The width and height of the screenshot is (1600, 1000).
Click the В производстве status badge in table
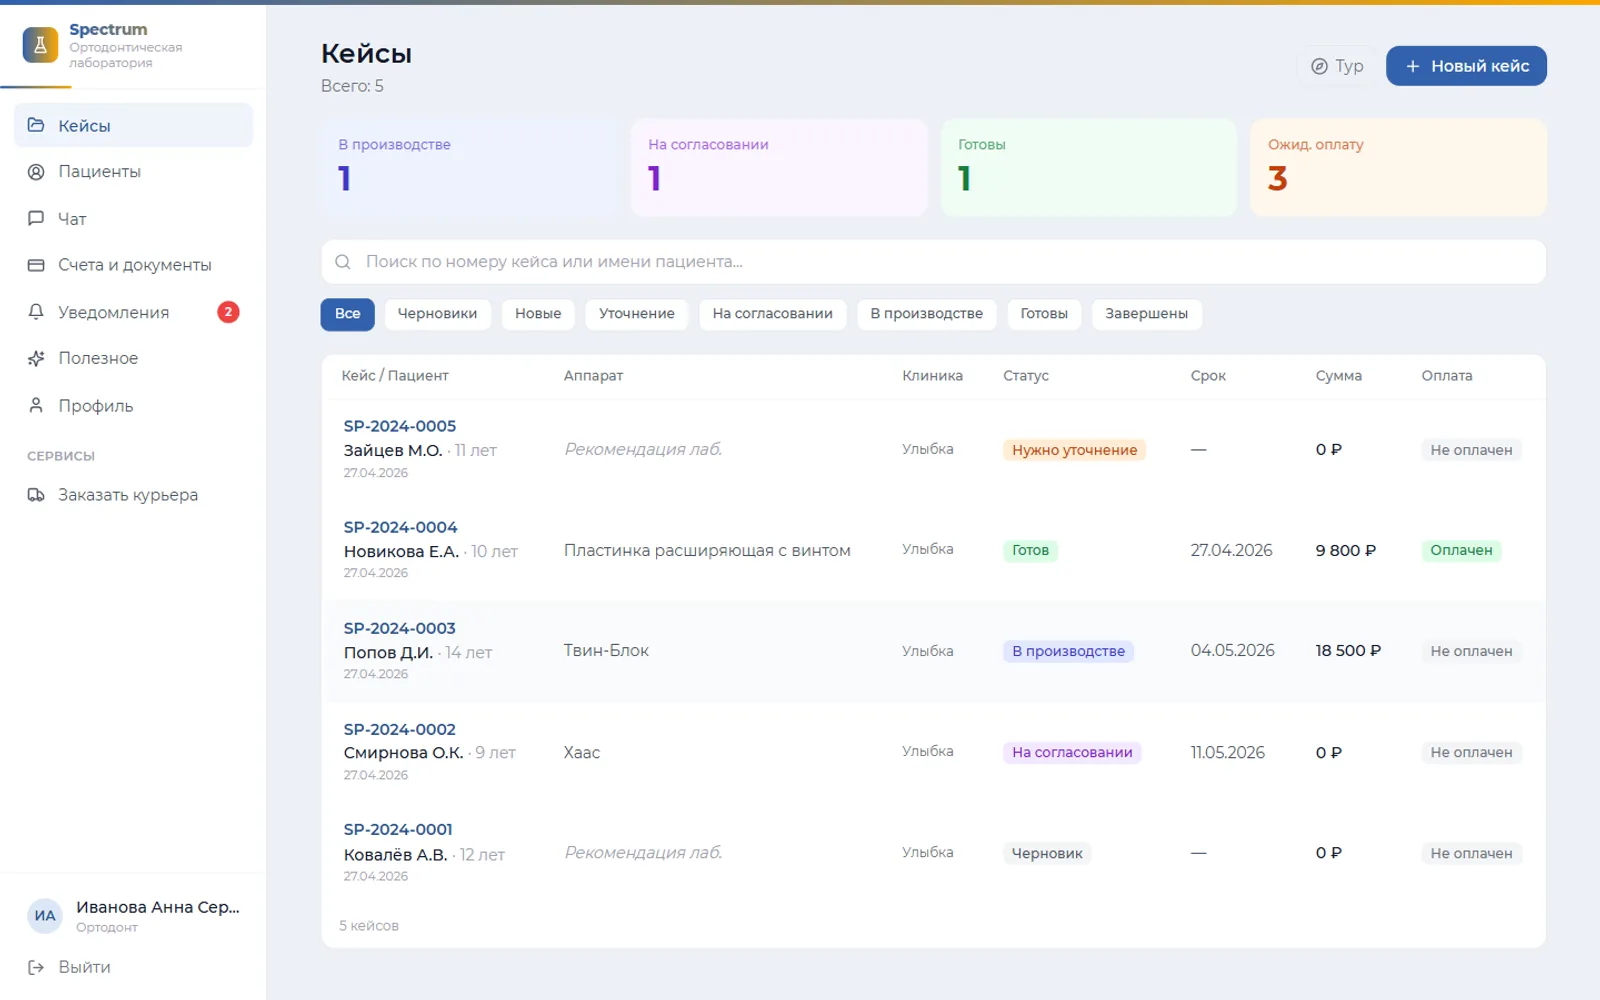tap(1068, 651)
